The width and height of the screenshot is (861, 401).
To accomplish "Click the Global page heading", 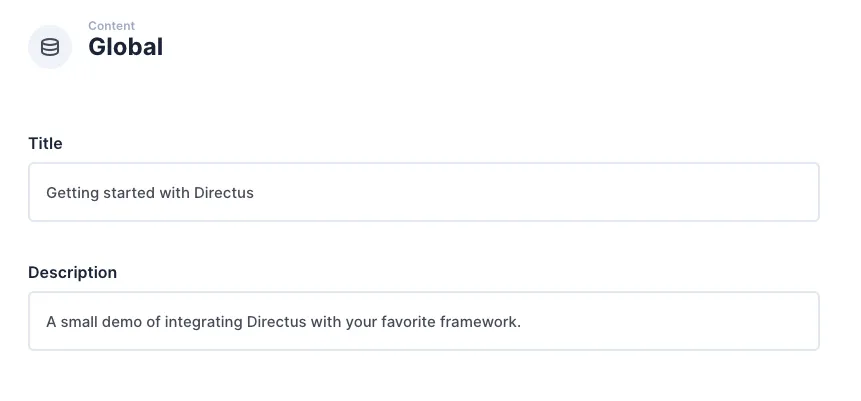I will pos(125,47).
